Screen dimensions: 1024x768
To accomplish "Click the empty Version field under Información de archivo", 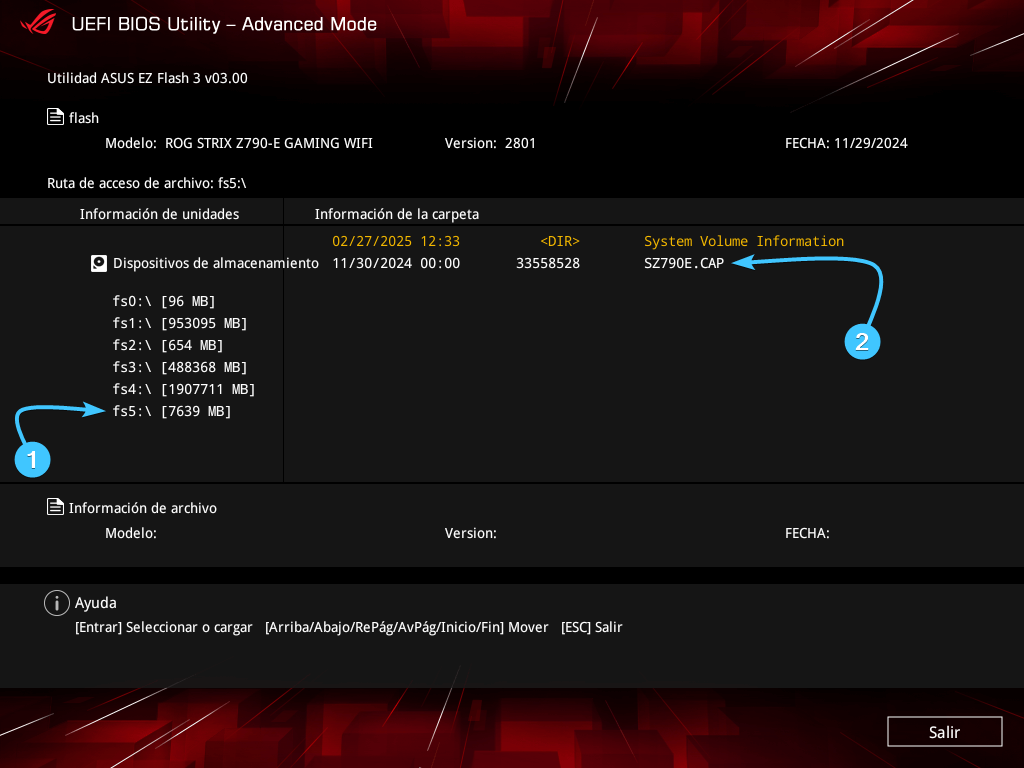I will (x=470, y=533).
